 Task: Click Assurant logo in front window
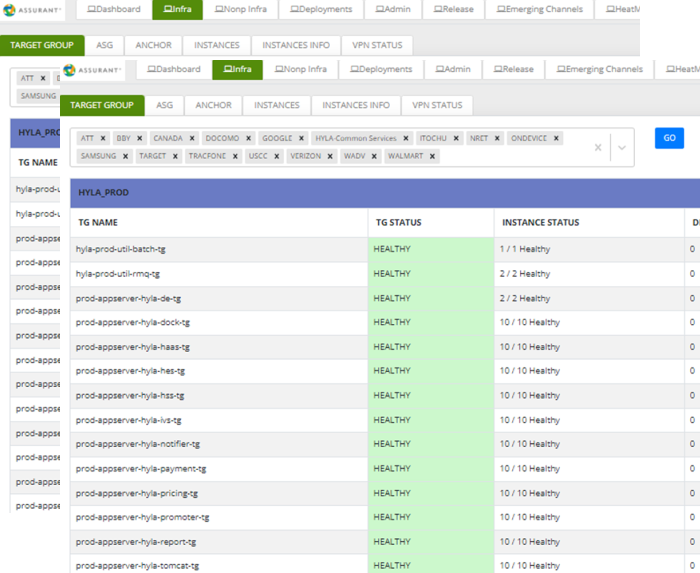coord(92,70)
